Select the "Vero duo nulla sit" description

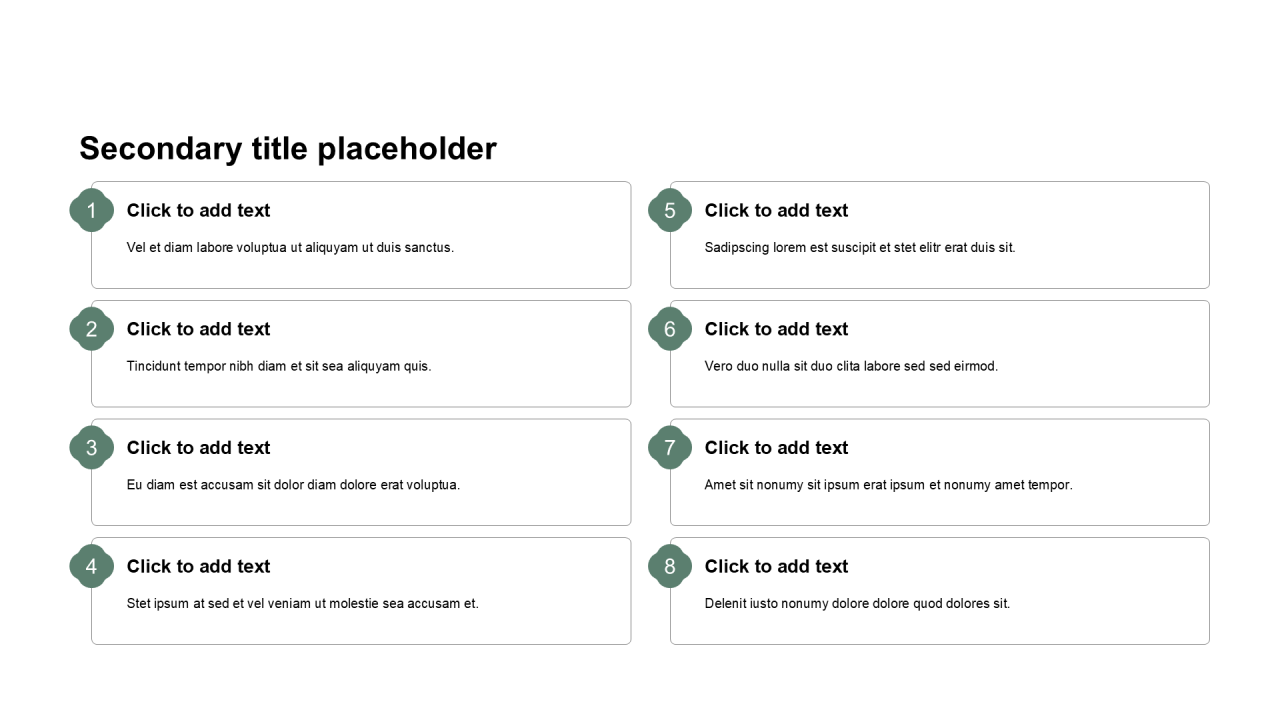coord(851,366)
